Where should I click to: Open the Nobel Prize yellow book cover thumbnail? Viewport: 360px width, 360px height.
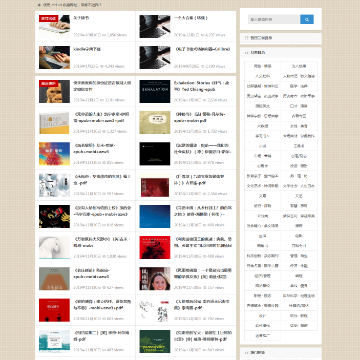coord(54,123)
